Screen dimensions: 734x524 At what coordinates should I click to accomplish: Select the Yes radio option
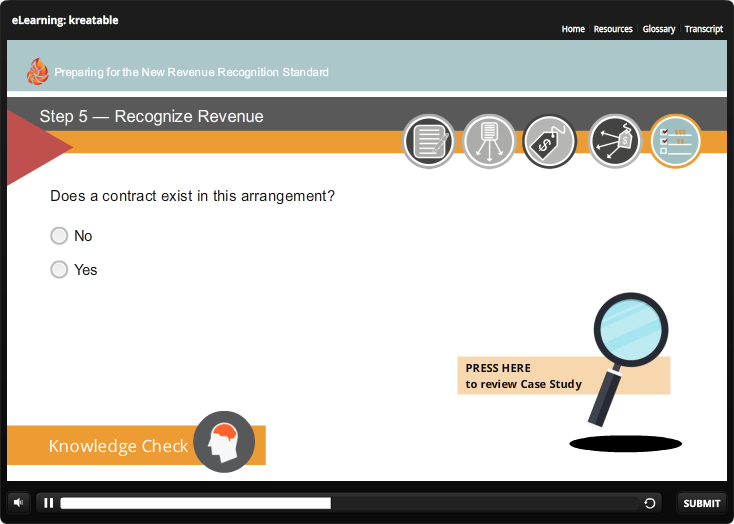[x=59, y=270]
